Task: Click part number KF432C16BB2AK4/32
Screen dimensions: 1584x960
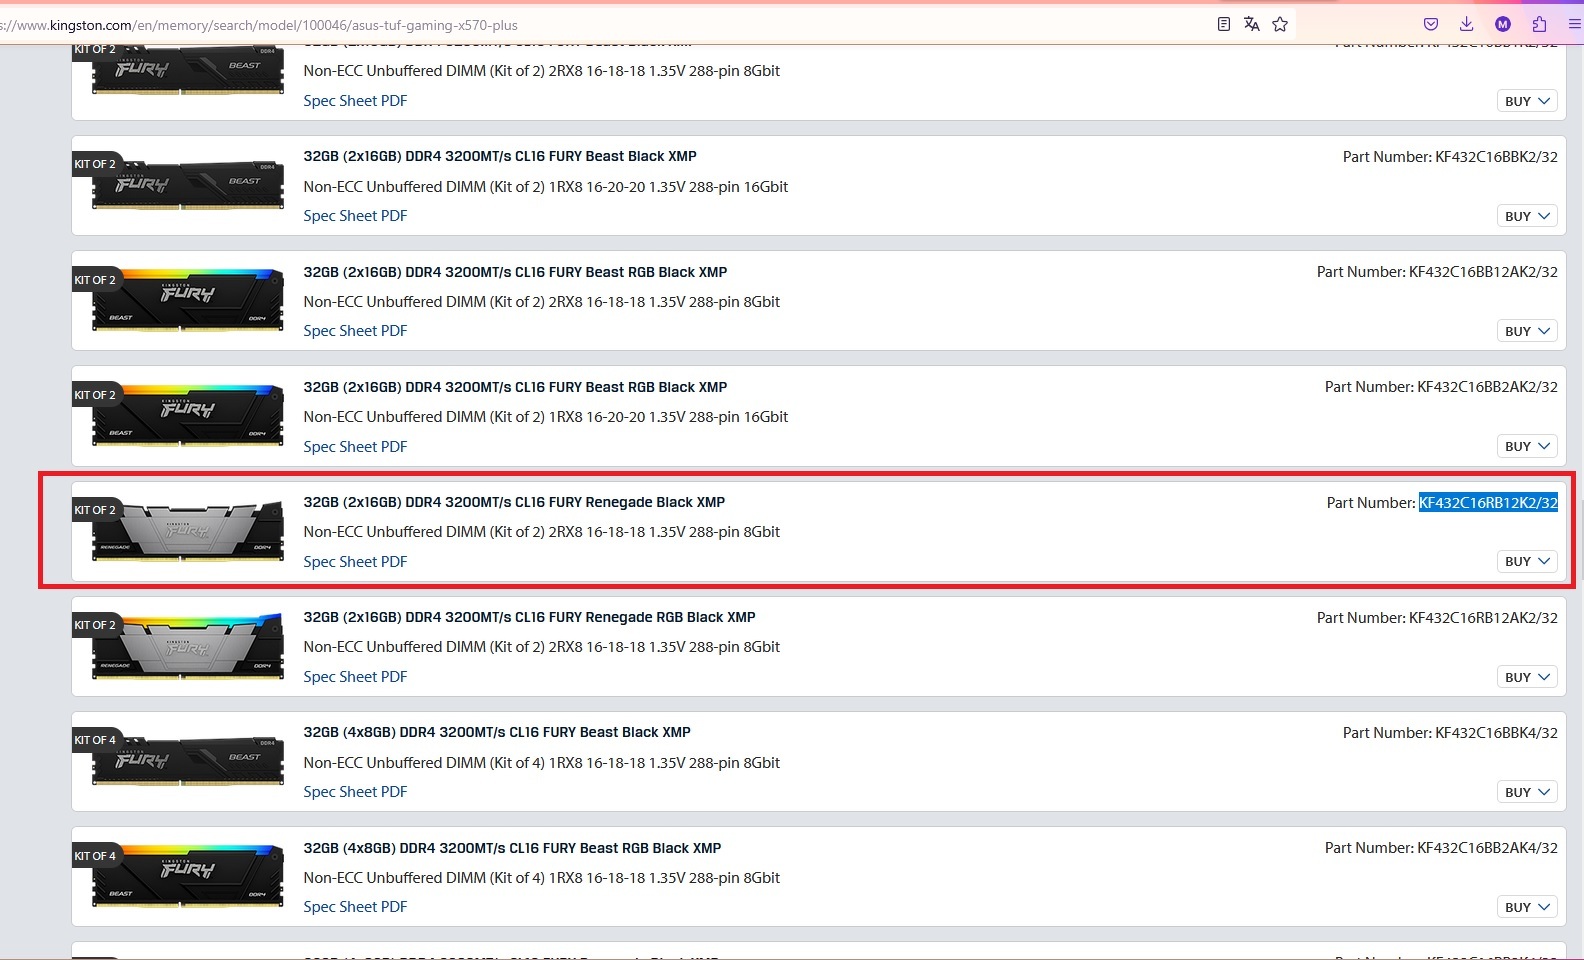Action: pyautogui.click(x=1487, y=848)
